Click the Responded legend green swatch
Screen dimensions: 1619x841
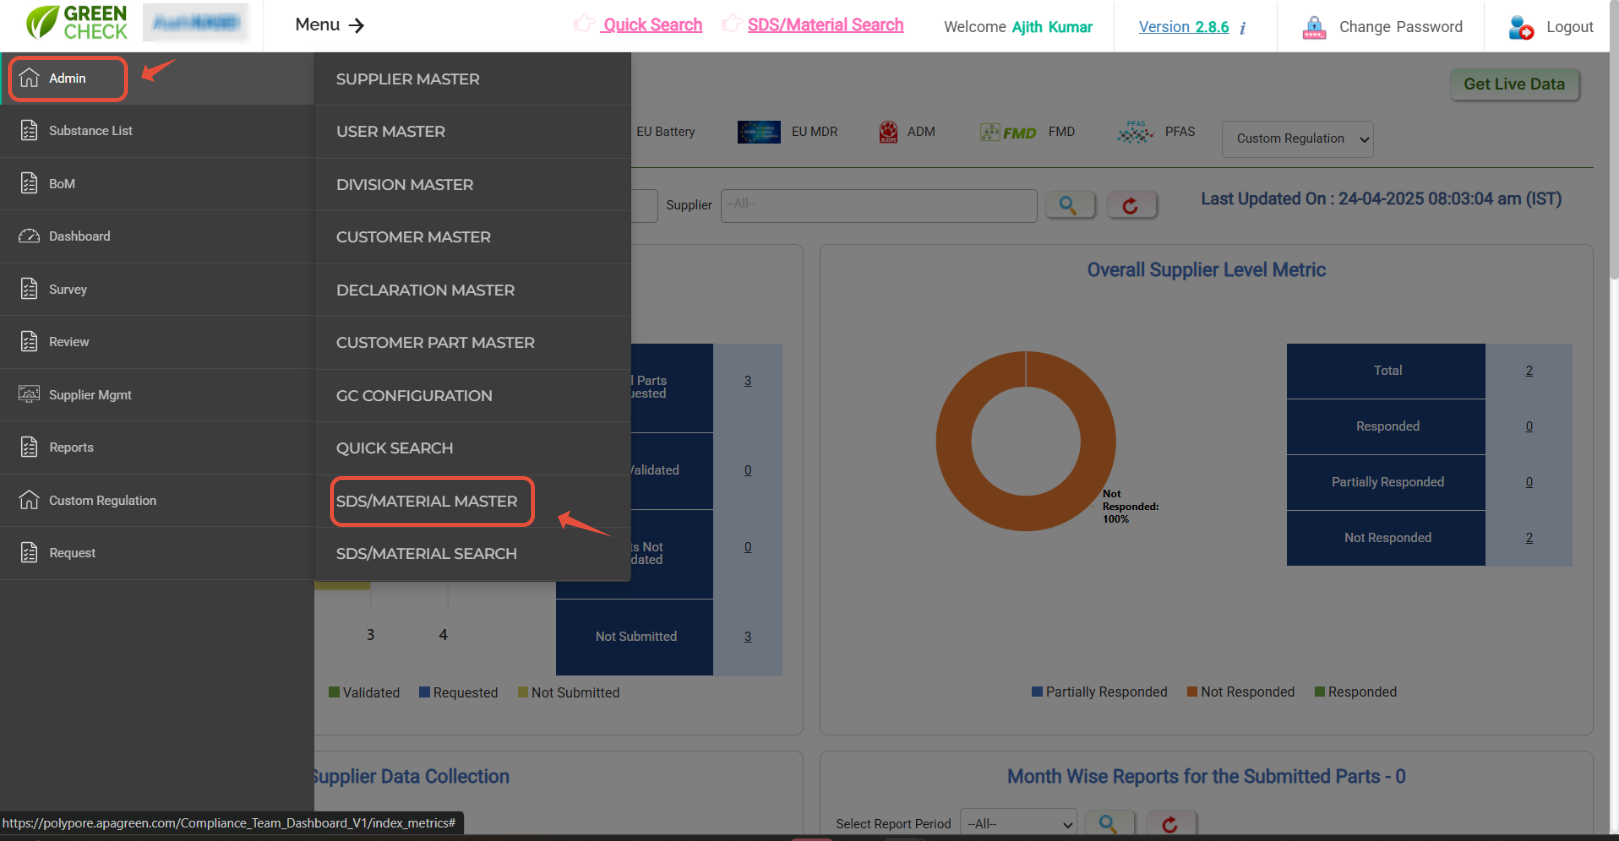1320,692
